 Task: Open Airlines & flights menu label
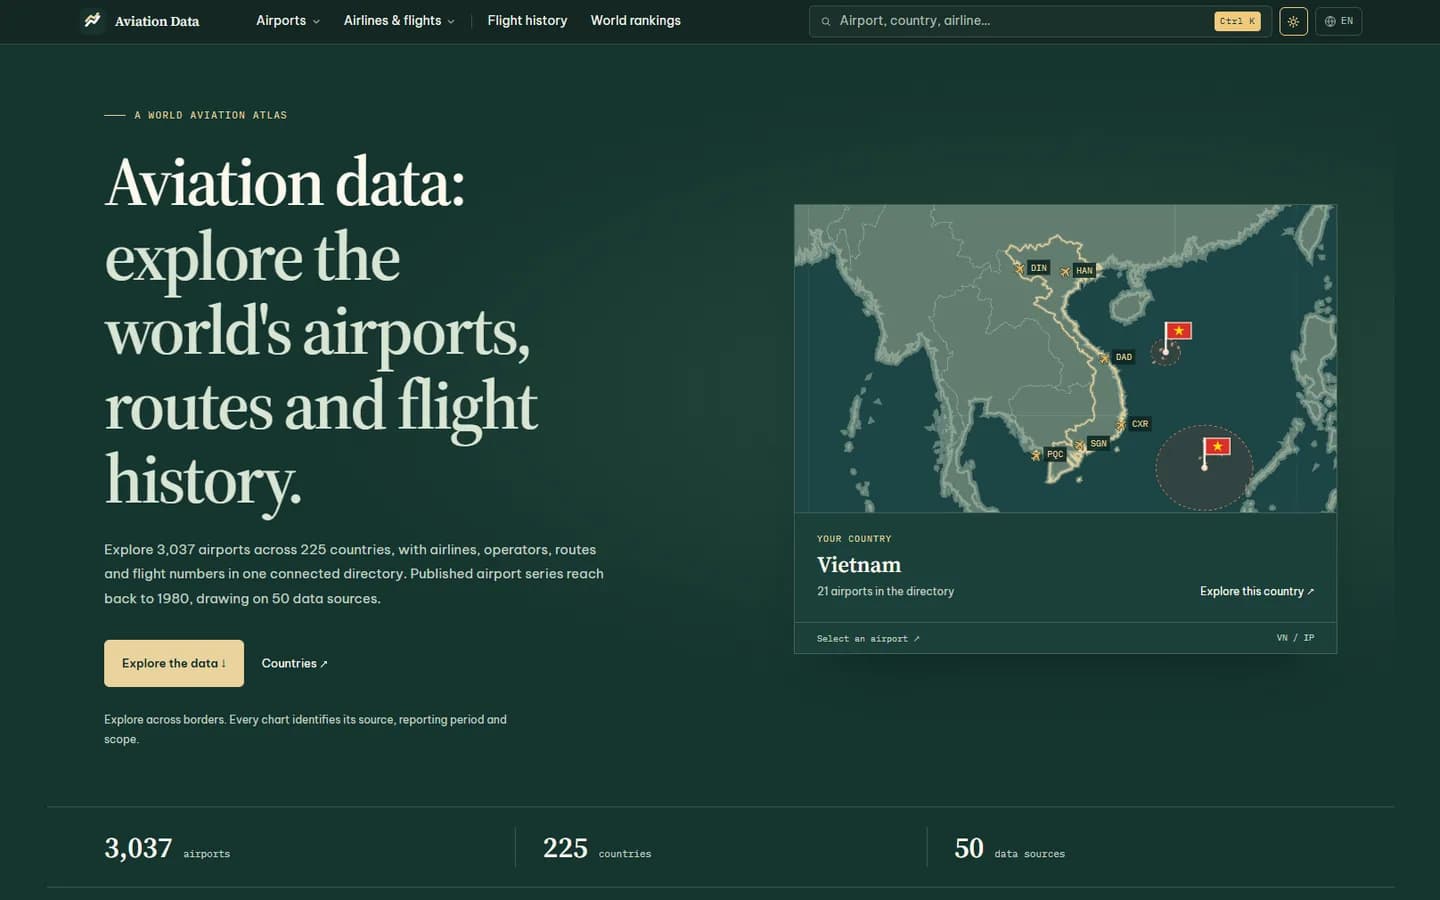[392, 20]
